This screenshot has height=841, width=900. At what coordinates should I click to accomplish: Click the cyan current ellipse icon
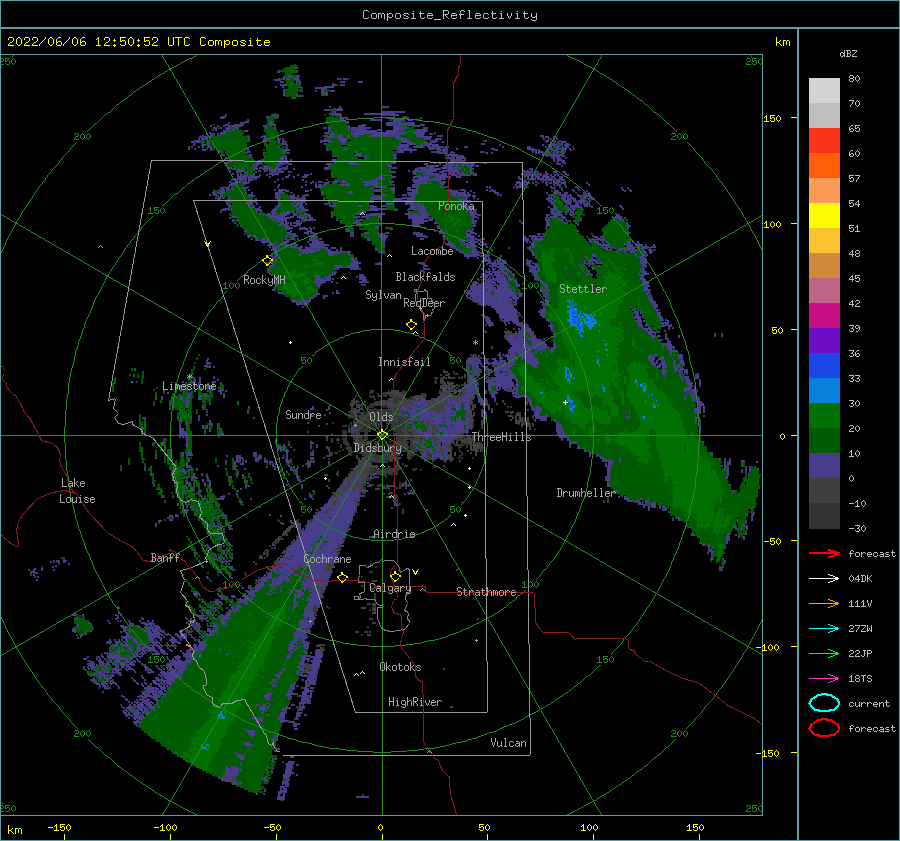tap(824, 703)
